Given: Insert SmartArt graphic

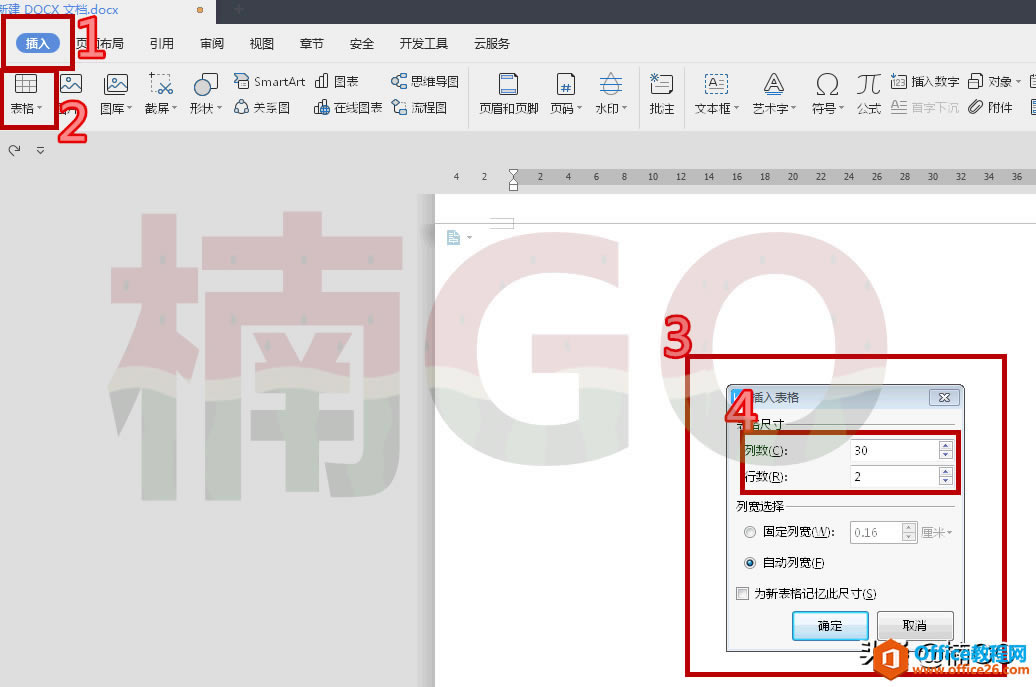Looking at the screenshot, I should [x=270, y=81].
